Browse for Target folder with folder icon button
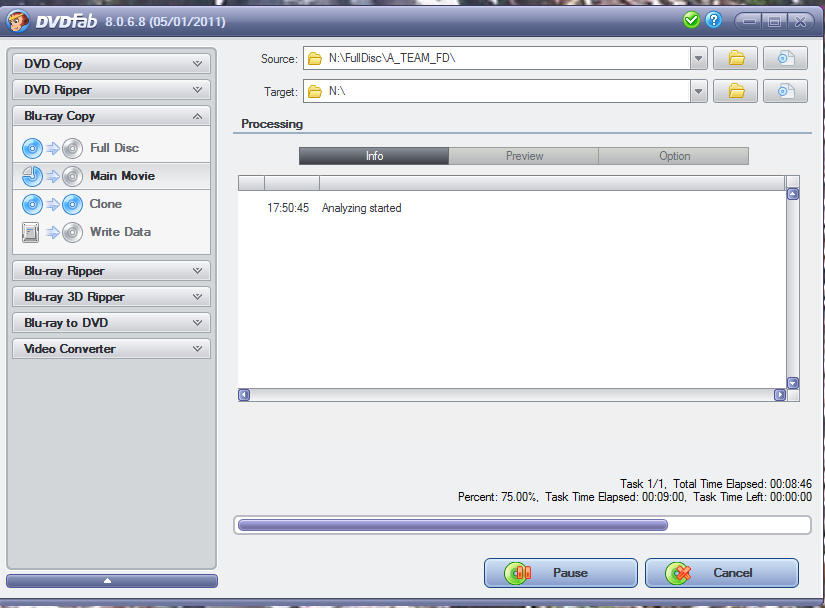The image size is (825, 608). [x=735, y=92]
